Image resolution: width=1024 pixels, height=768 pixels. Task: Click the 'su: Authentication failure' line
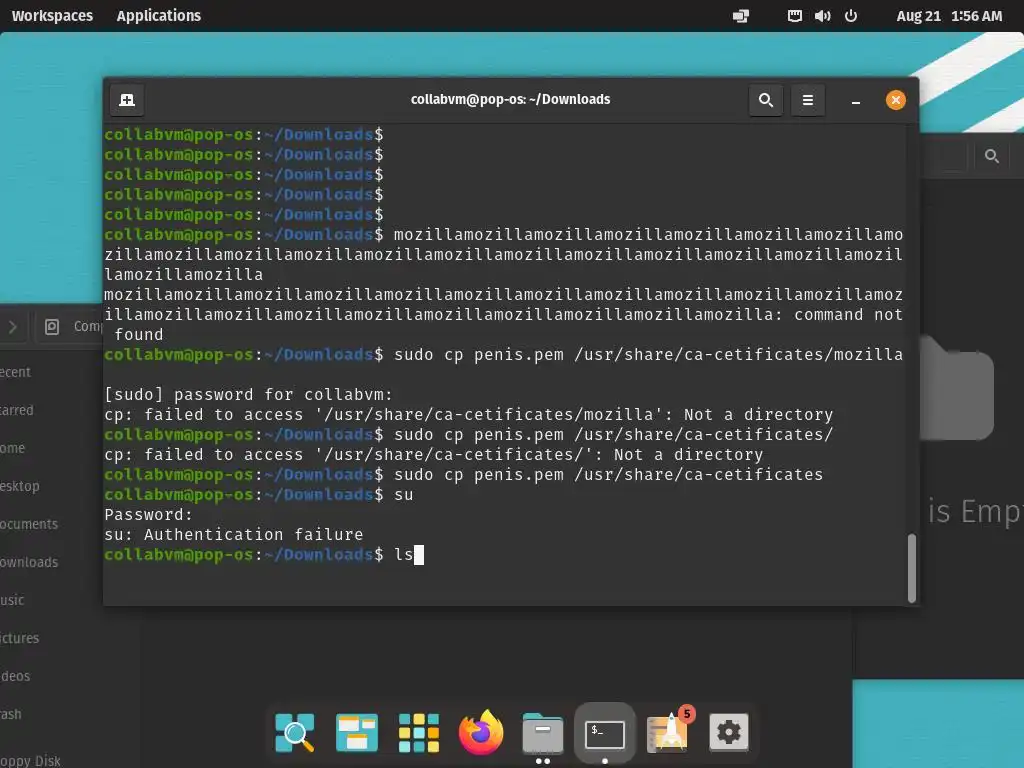[234, 534]
